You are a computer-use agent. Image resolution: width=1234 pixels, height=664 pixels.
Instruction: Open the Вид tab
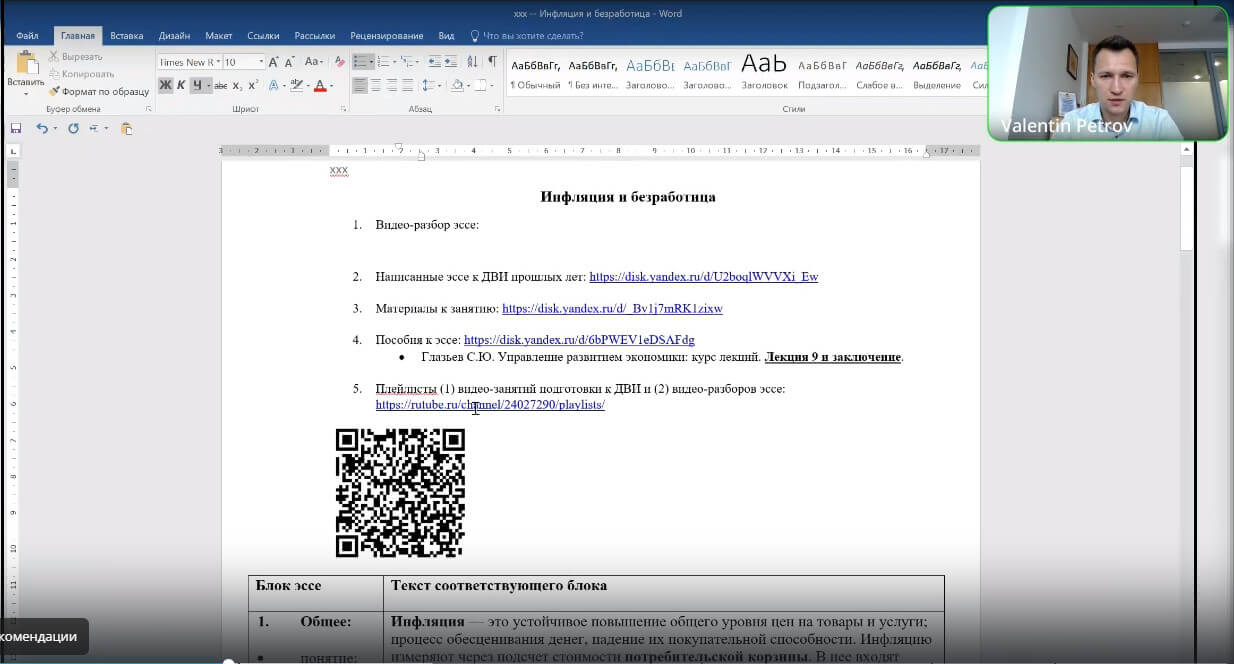point(446,36)
